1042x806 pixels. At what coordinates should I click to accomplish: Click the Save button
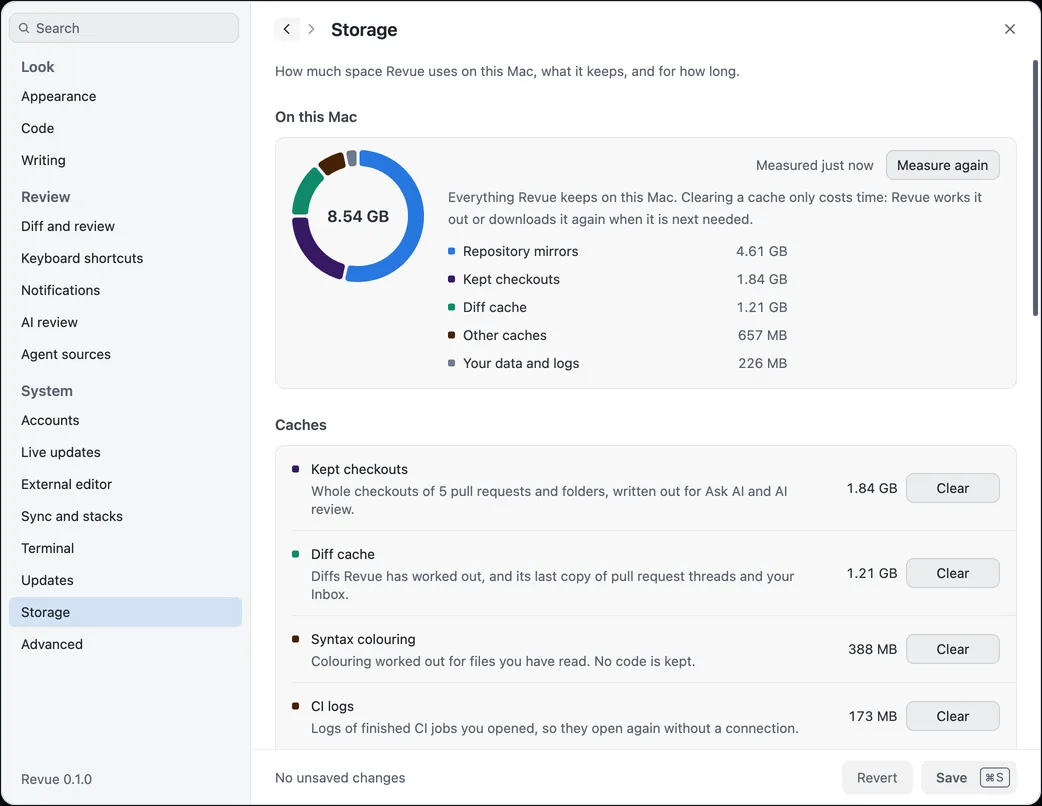969,777
